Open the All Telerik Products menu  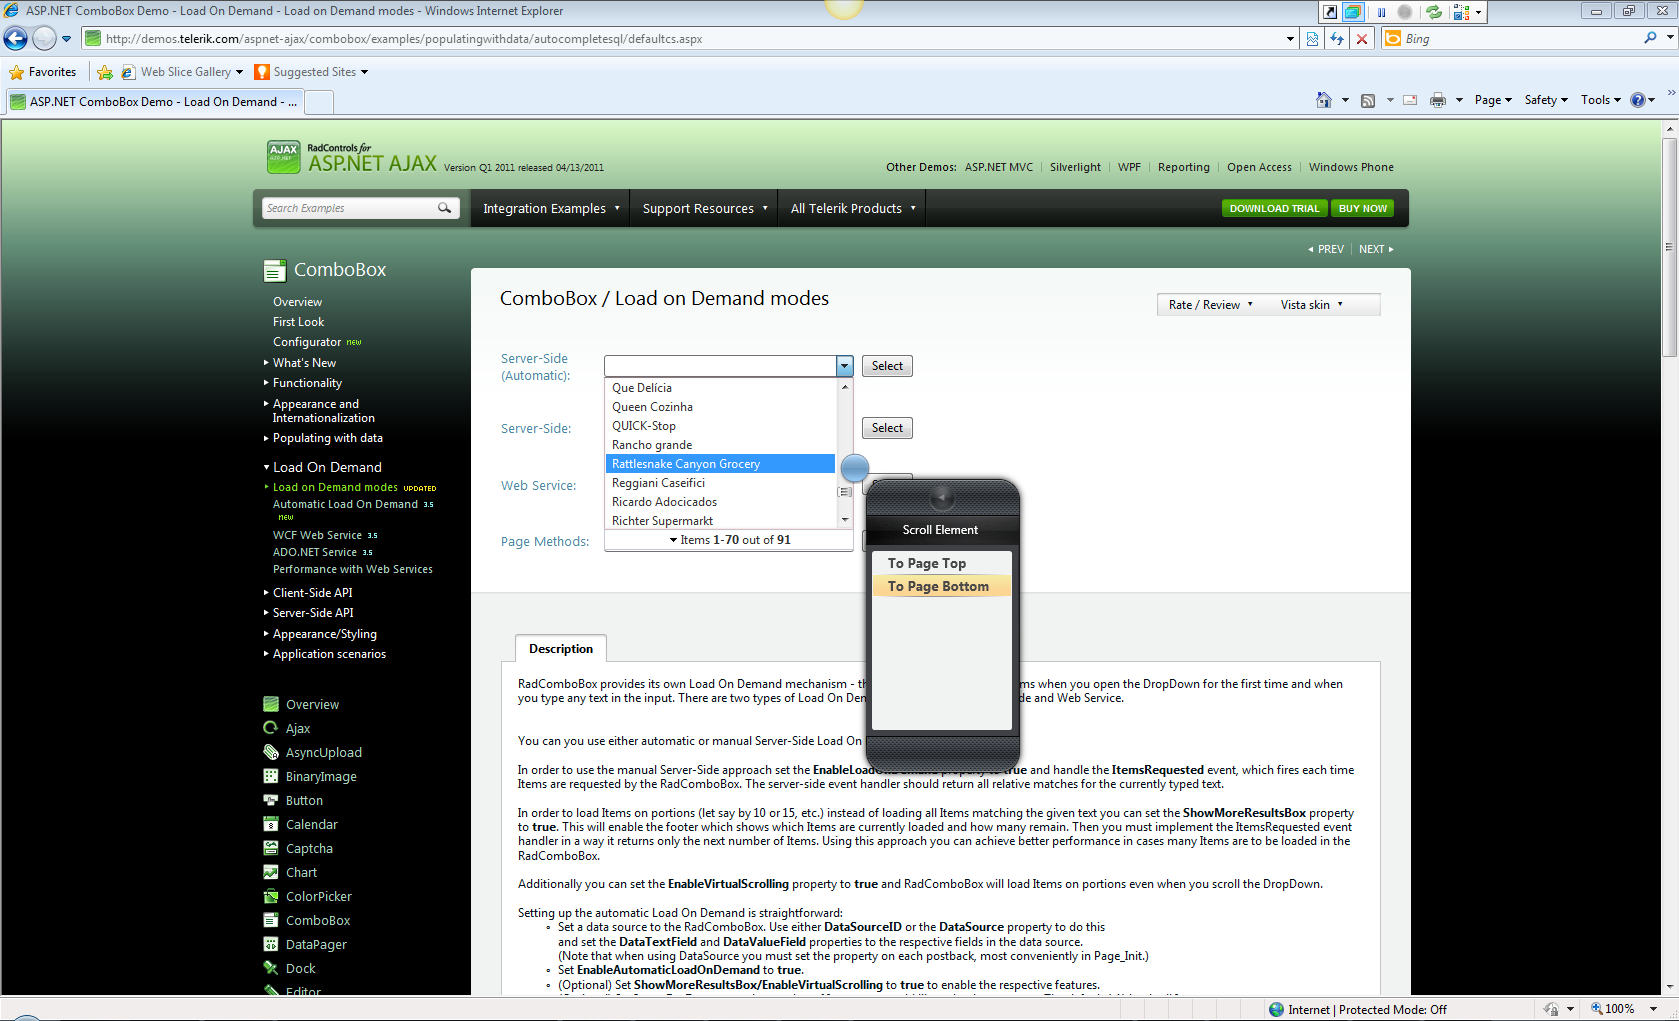[853, 208]
